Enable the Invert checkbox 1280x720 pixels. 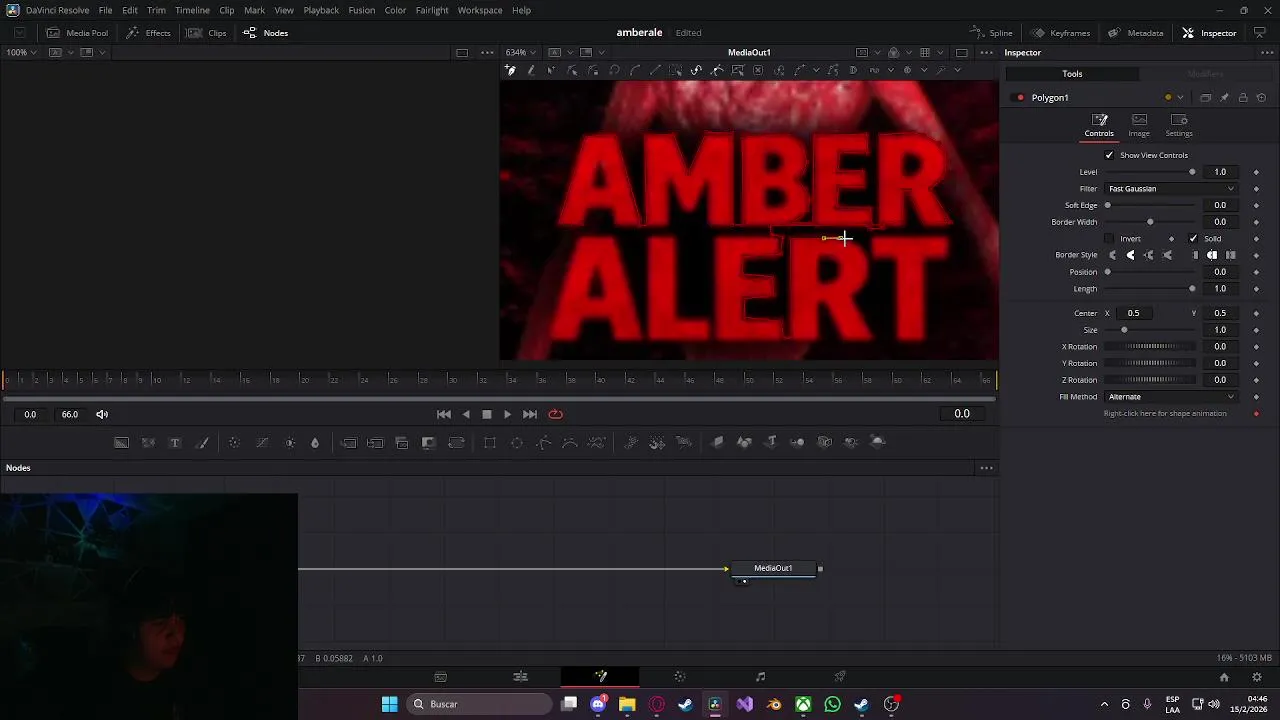pos(1109,239)
